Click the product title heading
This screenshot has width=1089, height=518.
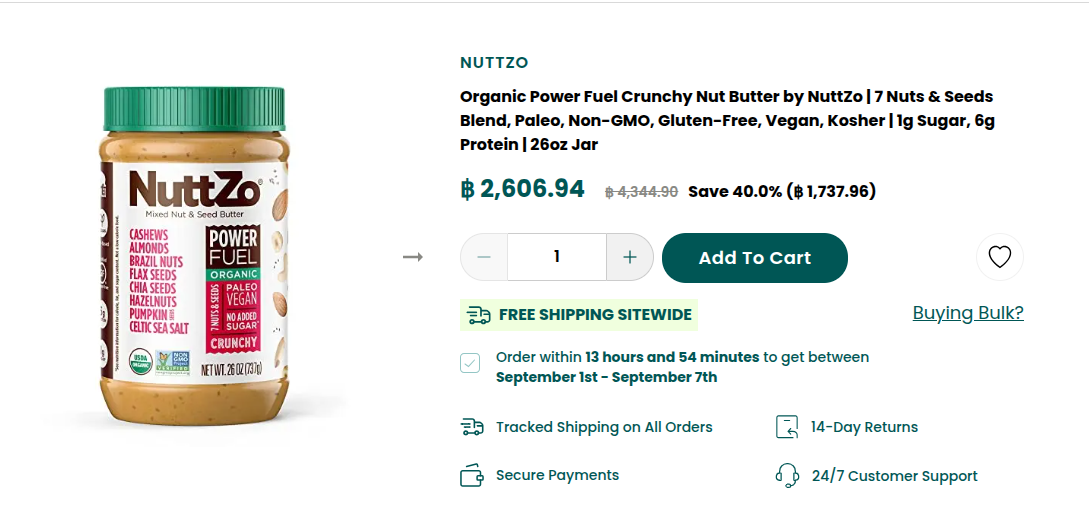726,120
